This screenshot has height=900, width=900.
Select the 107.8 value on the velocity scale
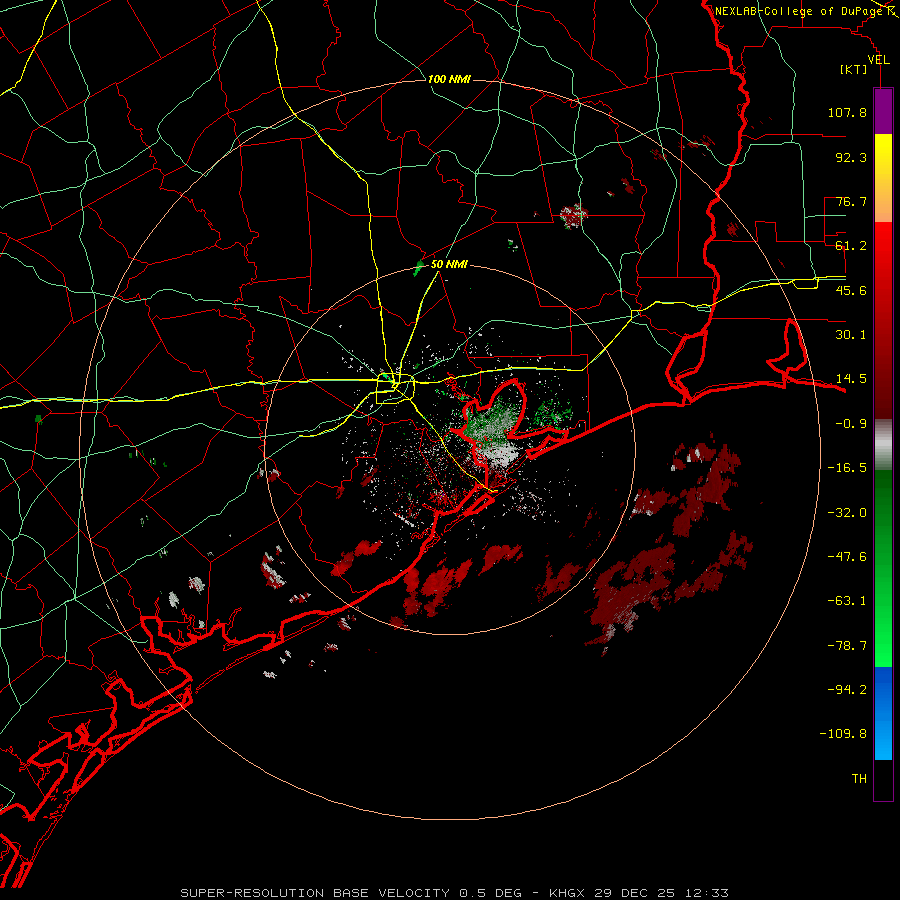(847, 112)
